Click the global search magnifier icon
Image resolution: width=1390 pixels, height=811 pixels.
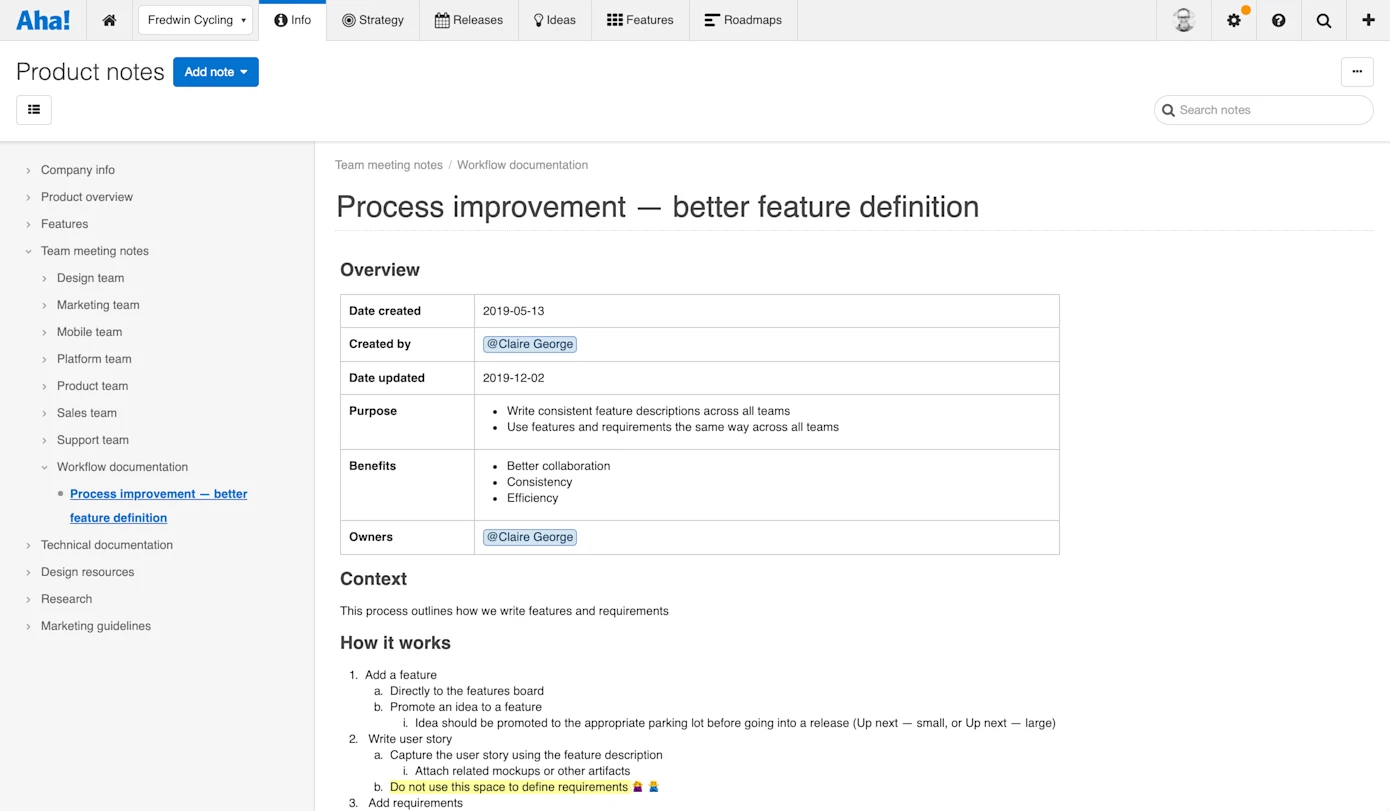pos(1323,20)
